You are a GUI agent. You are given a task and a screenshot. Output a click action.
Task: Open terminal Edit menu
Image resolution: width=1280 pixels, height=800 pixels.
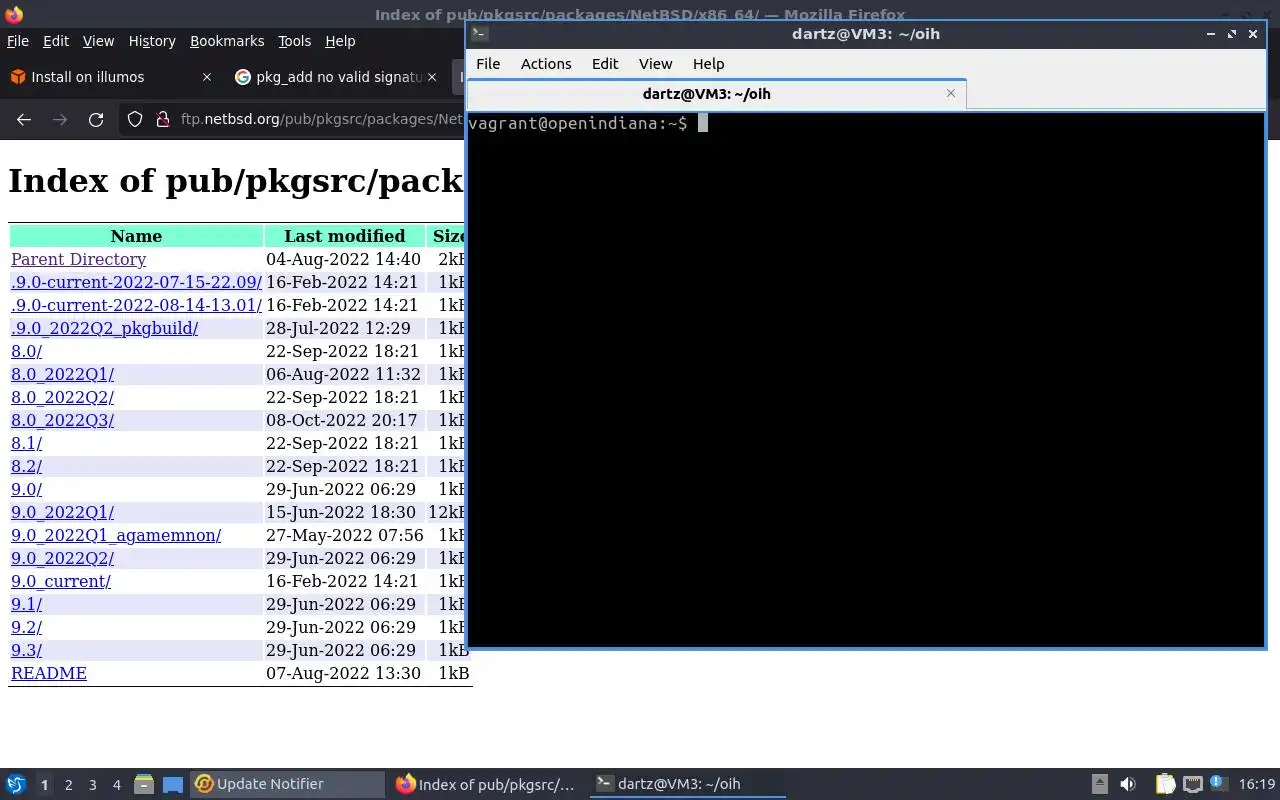(605, 63)
